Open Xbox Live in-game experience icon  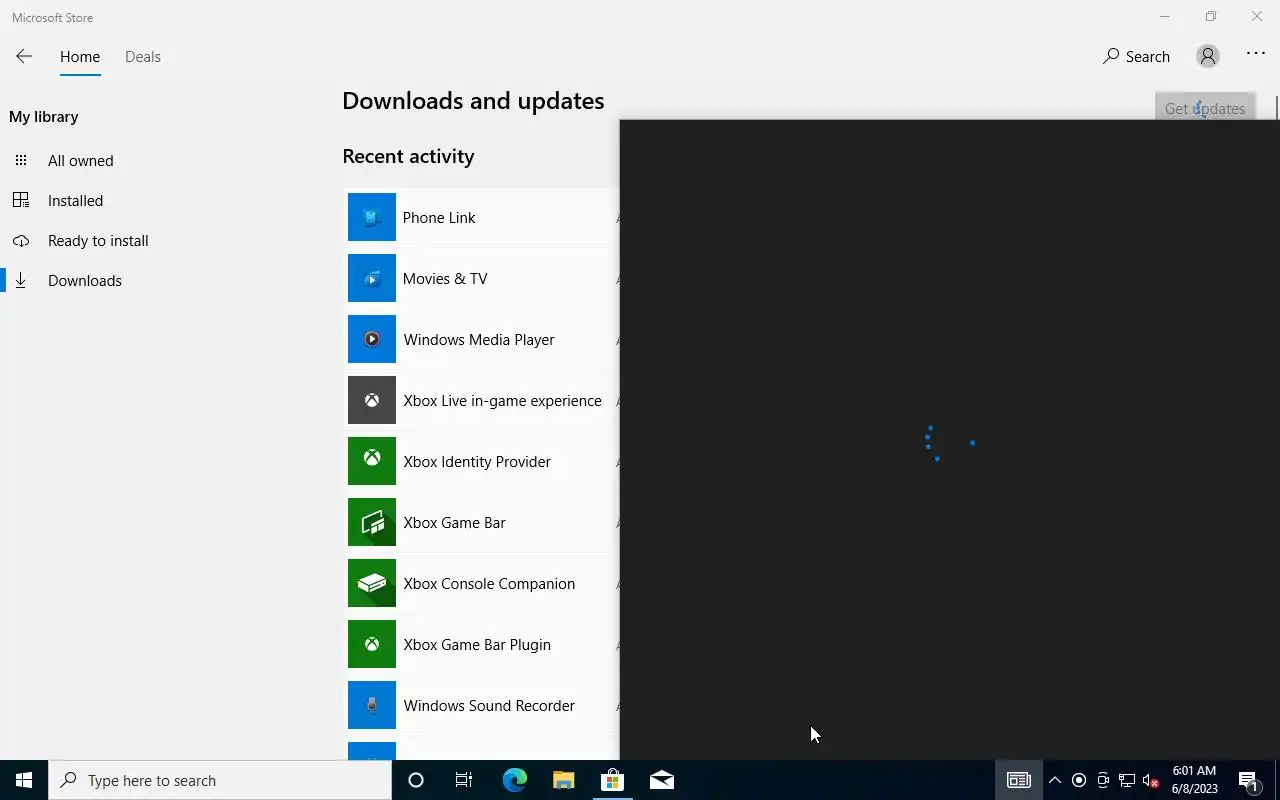click(x=372, y=400)
